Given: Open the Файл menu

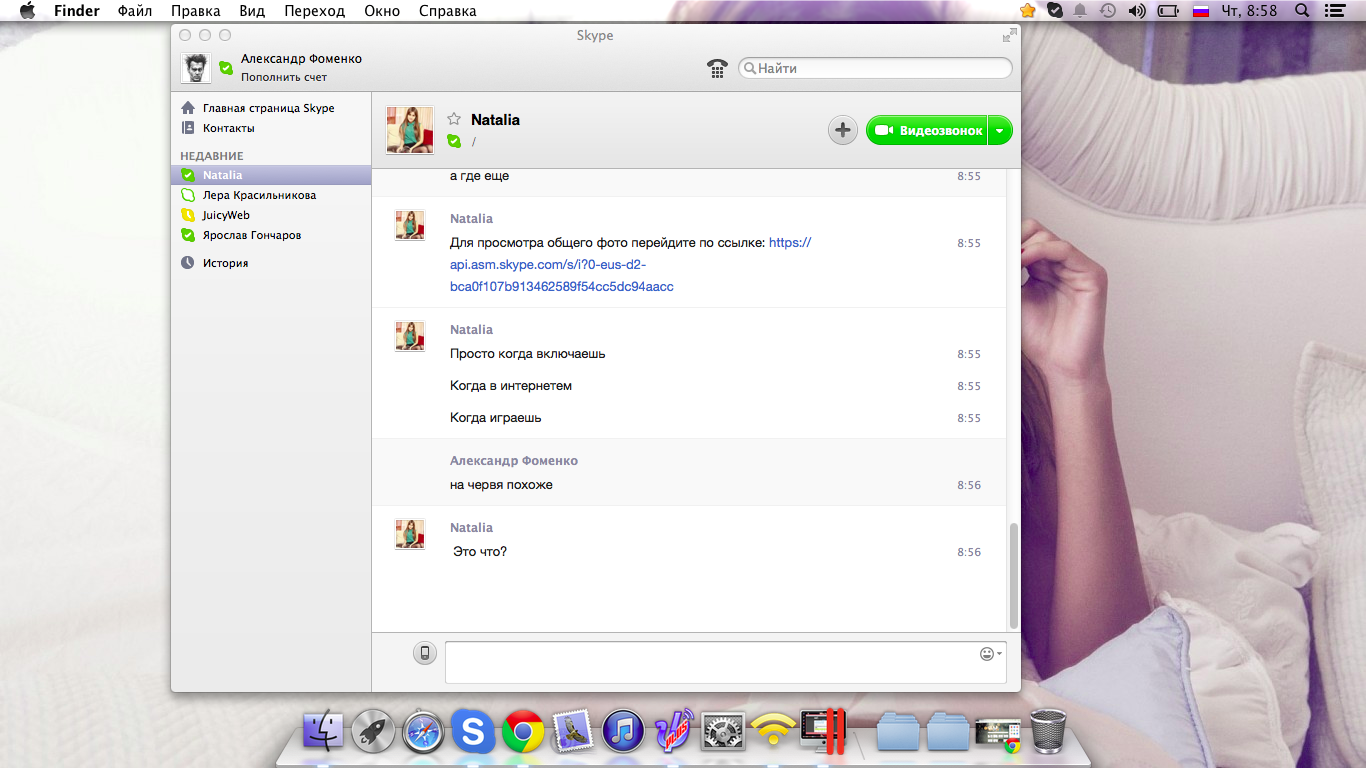Looking at the screenshot, I should point(135,11).
